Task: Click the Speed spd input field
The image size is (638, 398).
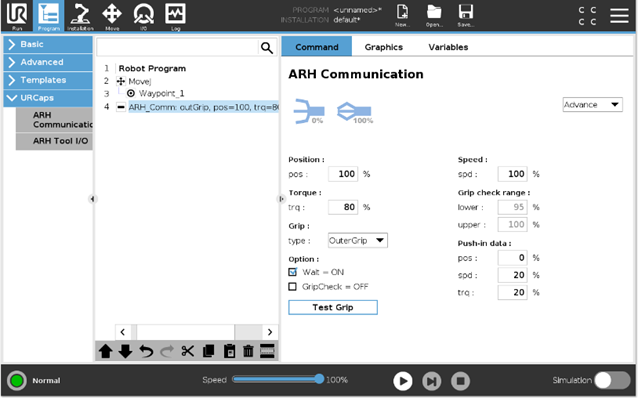Action: point(512,174)
